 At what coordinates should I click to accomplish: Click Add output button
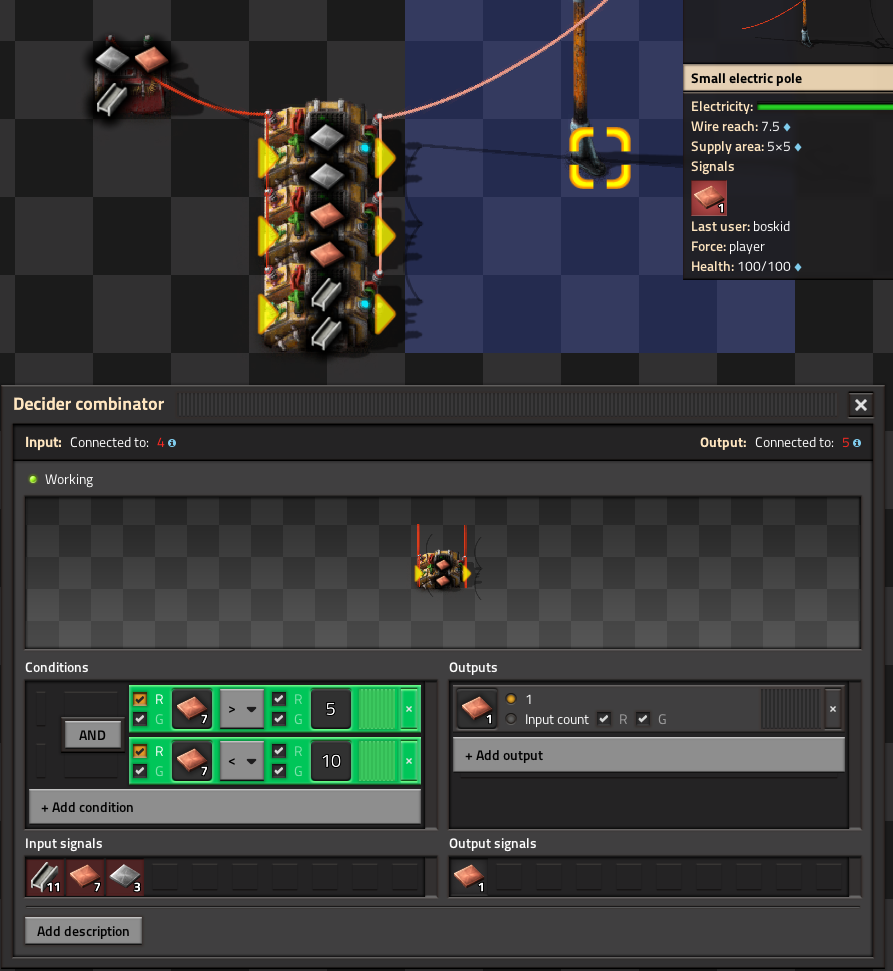(648, 755)
